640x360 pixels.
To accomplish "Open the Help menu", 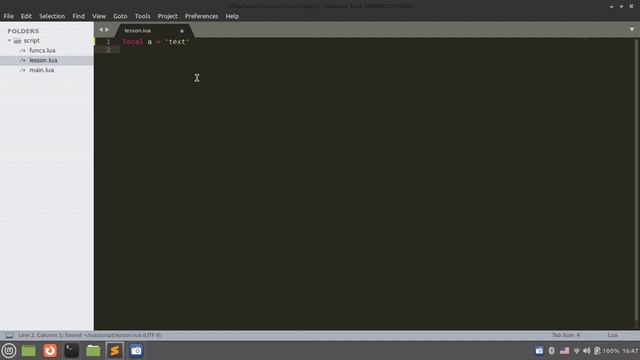I will (232, 16).
